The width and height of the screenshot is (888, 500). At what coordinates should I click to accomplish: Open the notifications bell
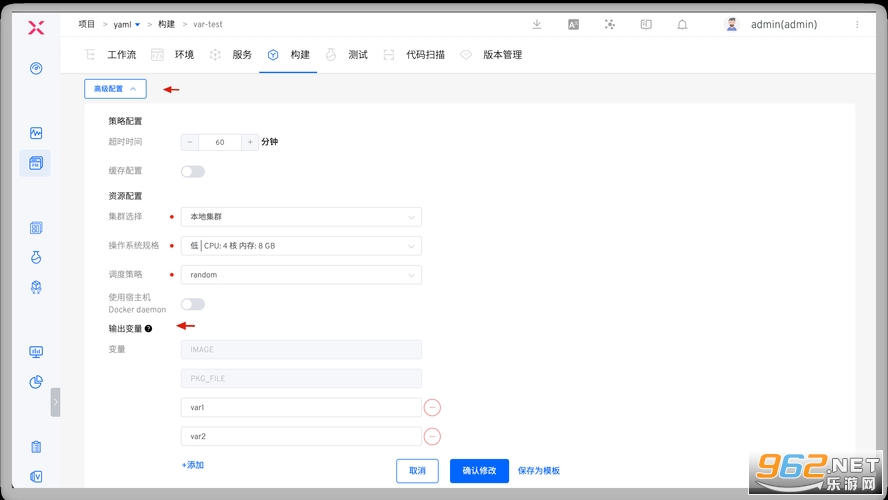(x=682, y=24)
